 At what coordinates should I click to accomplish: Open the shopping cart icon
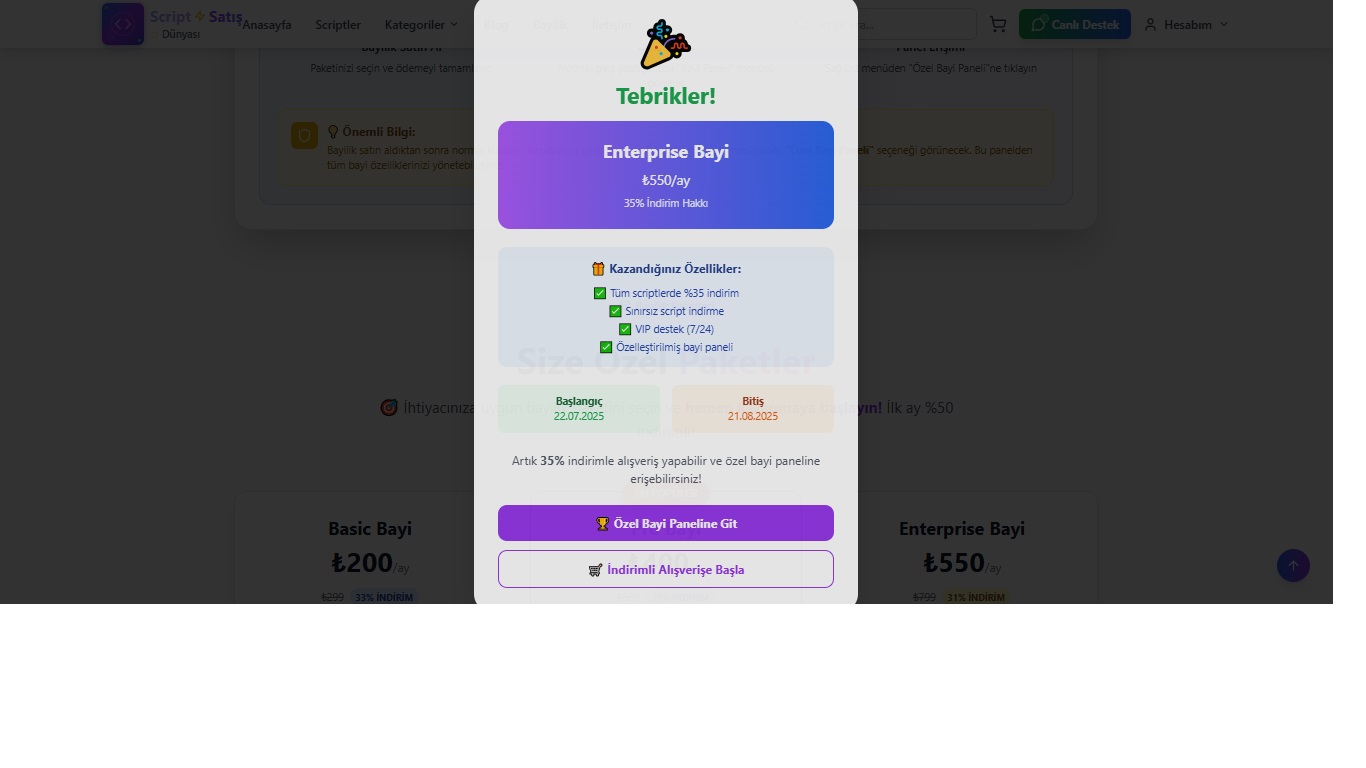click(x=998, y=24)
